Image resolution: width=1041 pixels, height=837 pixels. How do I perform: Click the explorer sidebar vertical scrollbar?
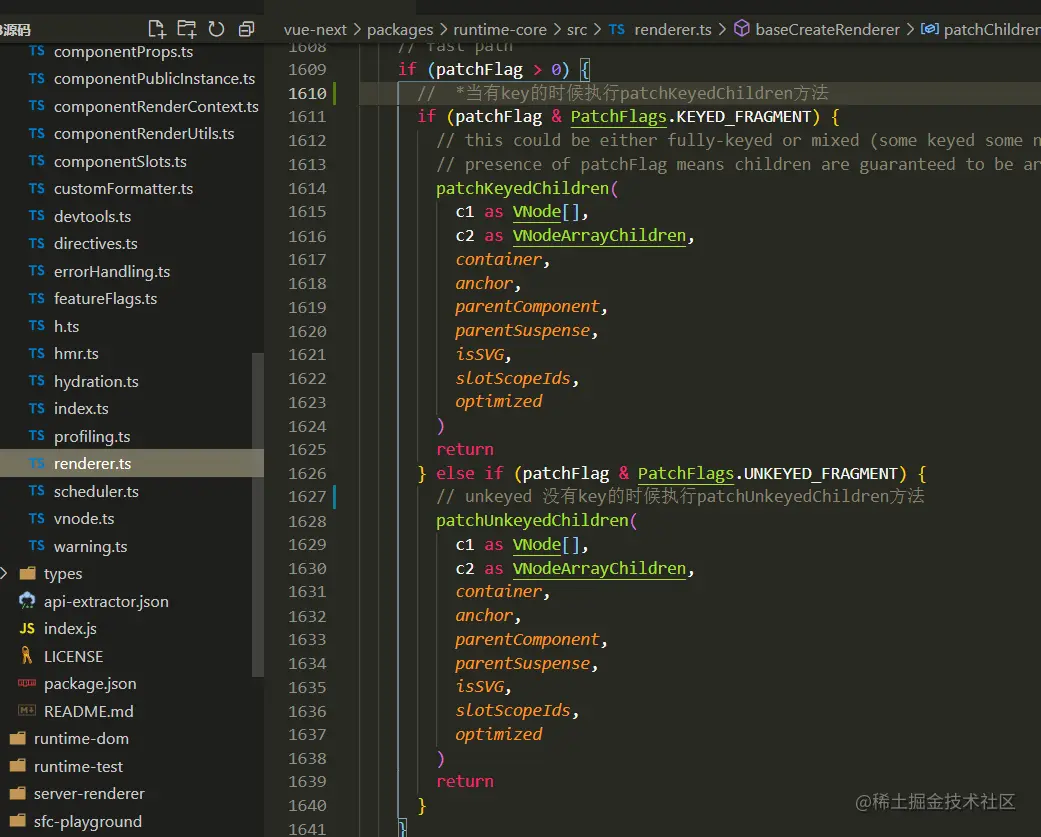[x=258, y=514]
